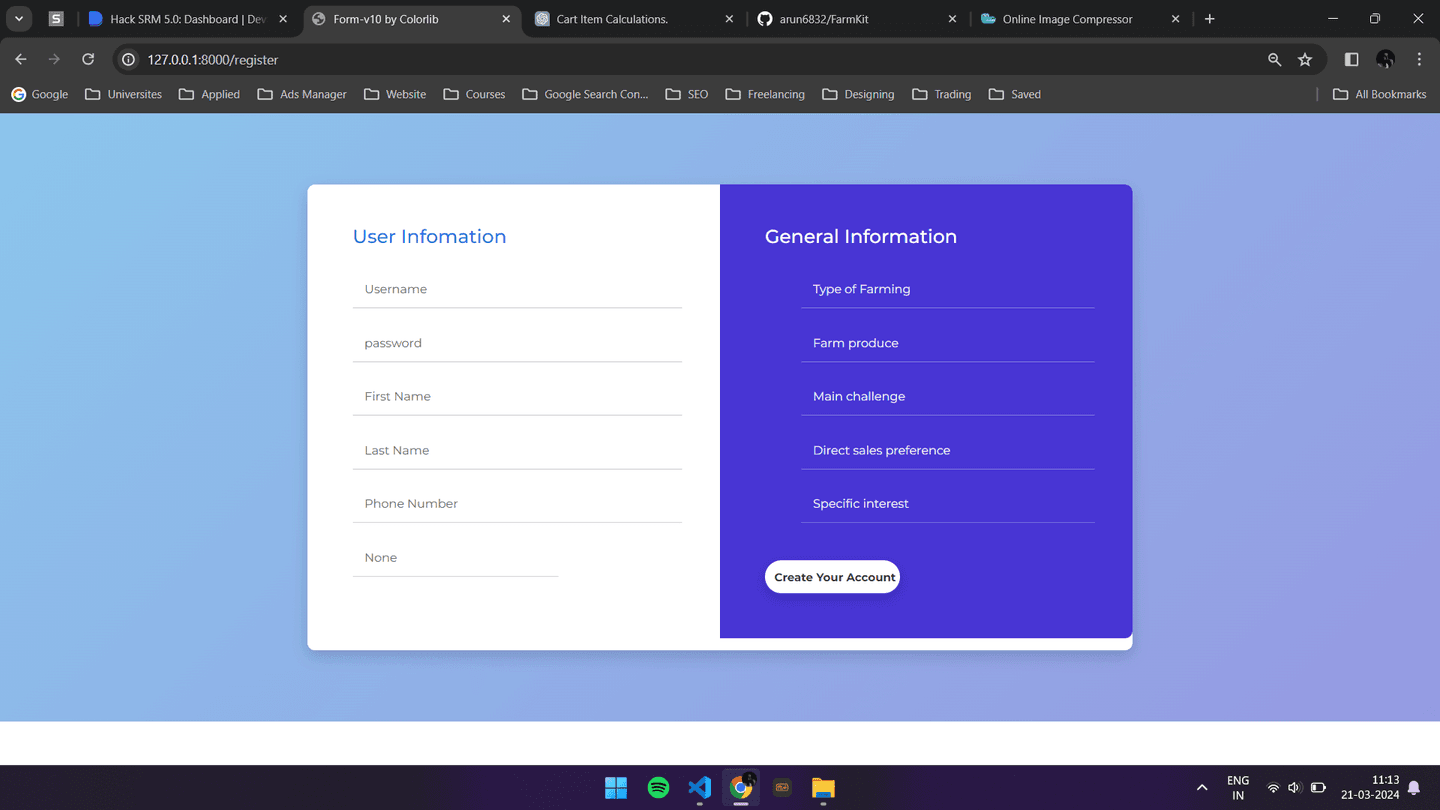Open the dark app icon beside Chrome in the taskbar
Screen dimensions: 1440x810
click(x=782, y=788)
